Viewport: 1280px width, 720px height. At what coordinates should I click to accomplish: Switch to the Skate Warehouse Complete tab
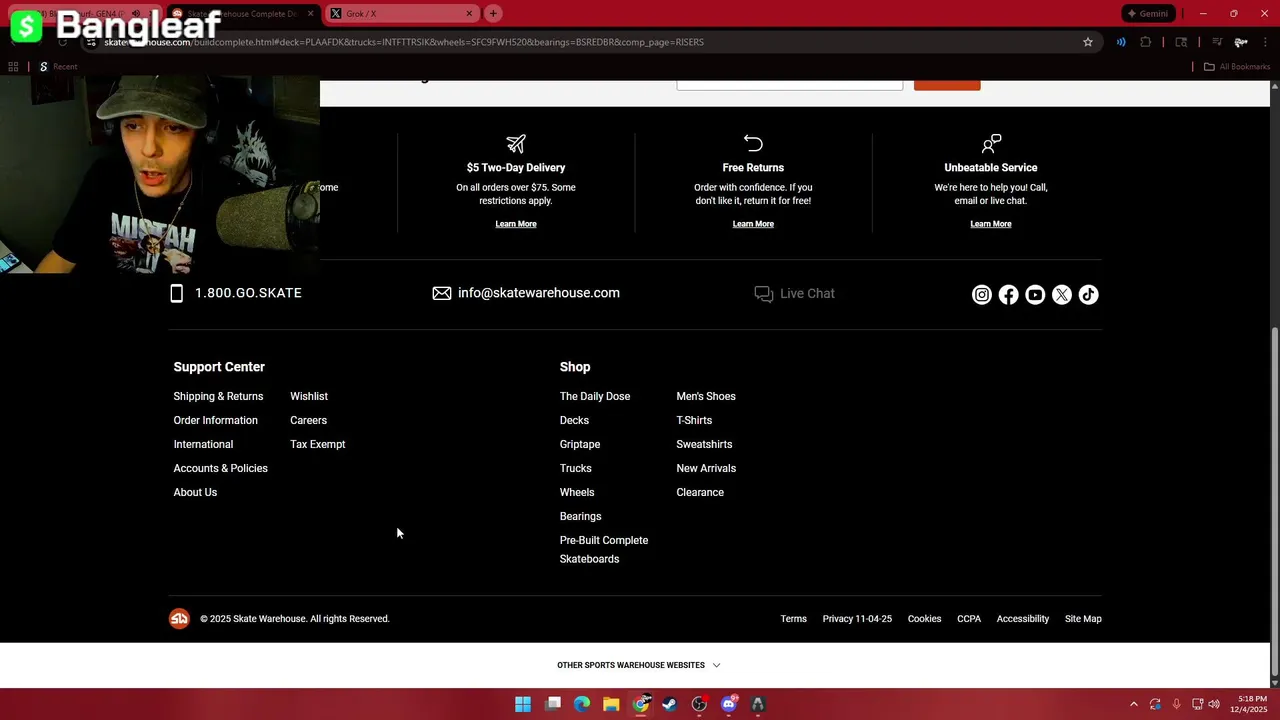click(x=242, y=14)
